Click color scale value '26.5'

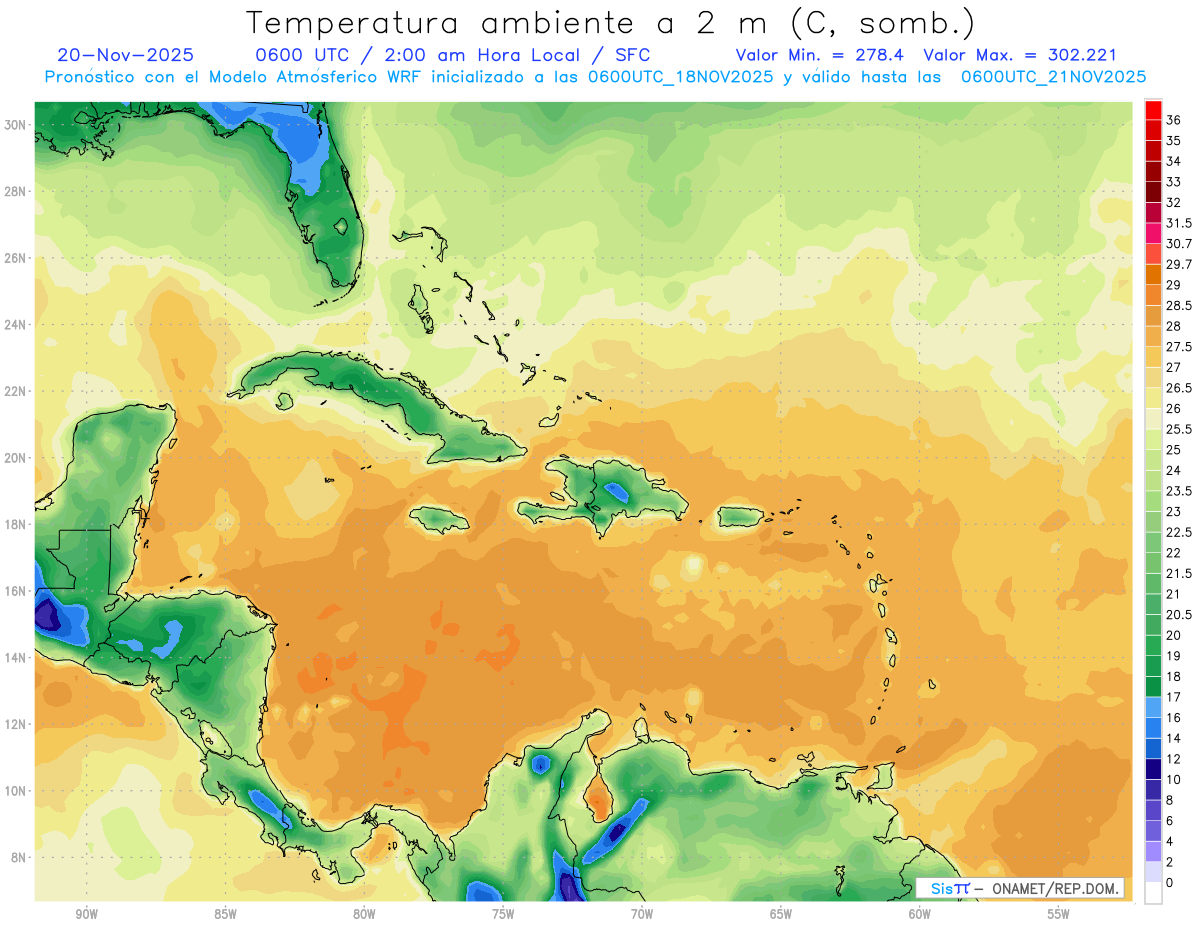click(1179, 388)
